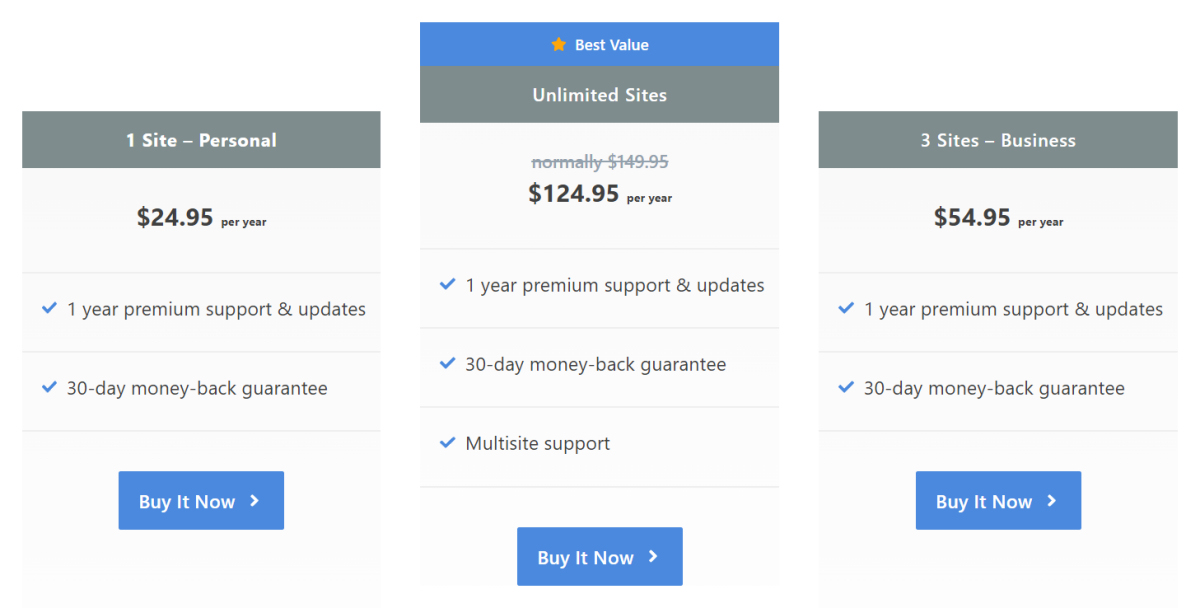Select the checkmark beside Business money-back guarantee
The height and width of the screenshot is (608, 1200).
coord(847,387)
